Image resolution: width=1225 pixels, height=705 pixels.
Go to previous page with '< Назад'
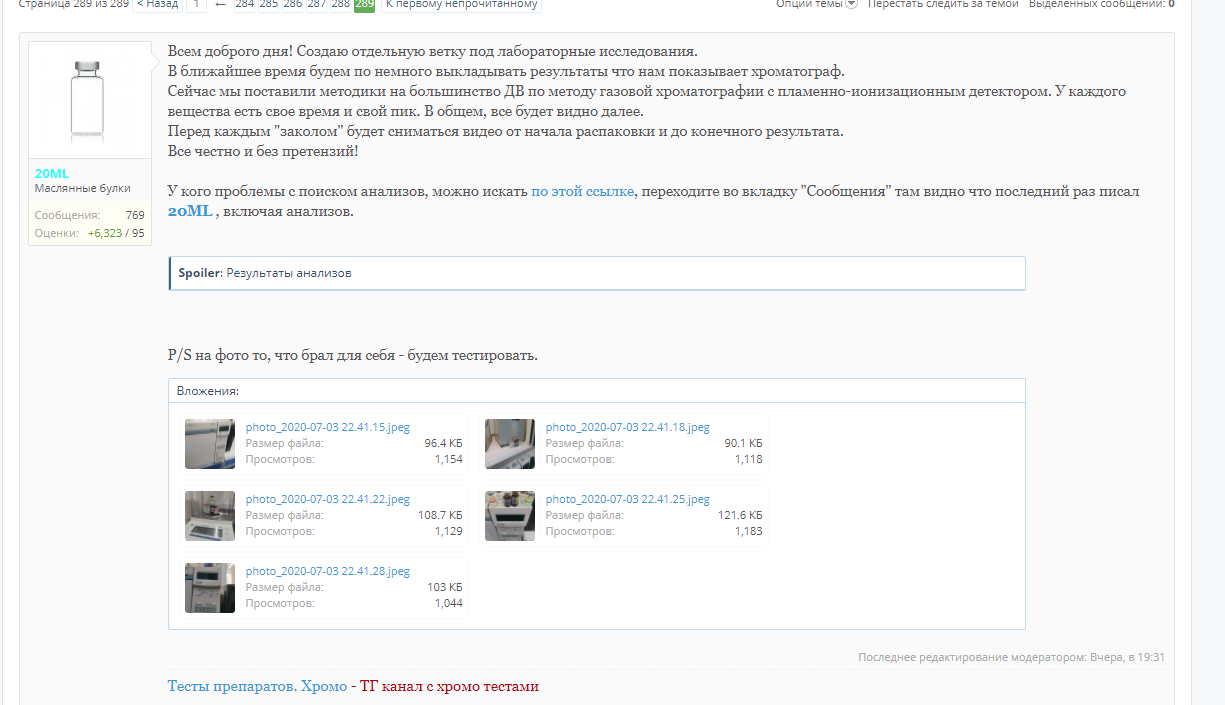point(157,4)
